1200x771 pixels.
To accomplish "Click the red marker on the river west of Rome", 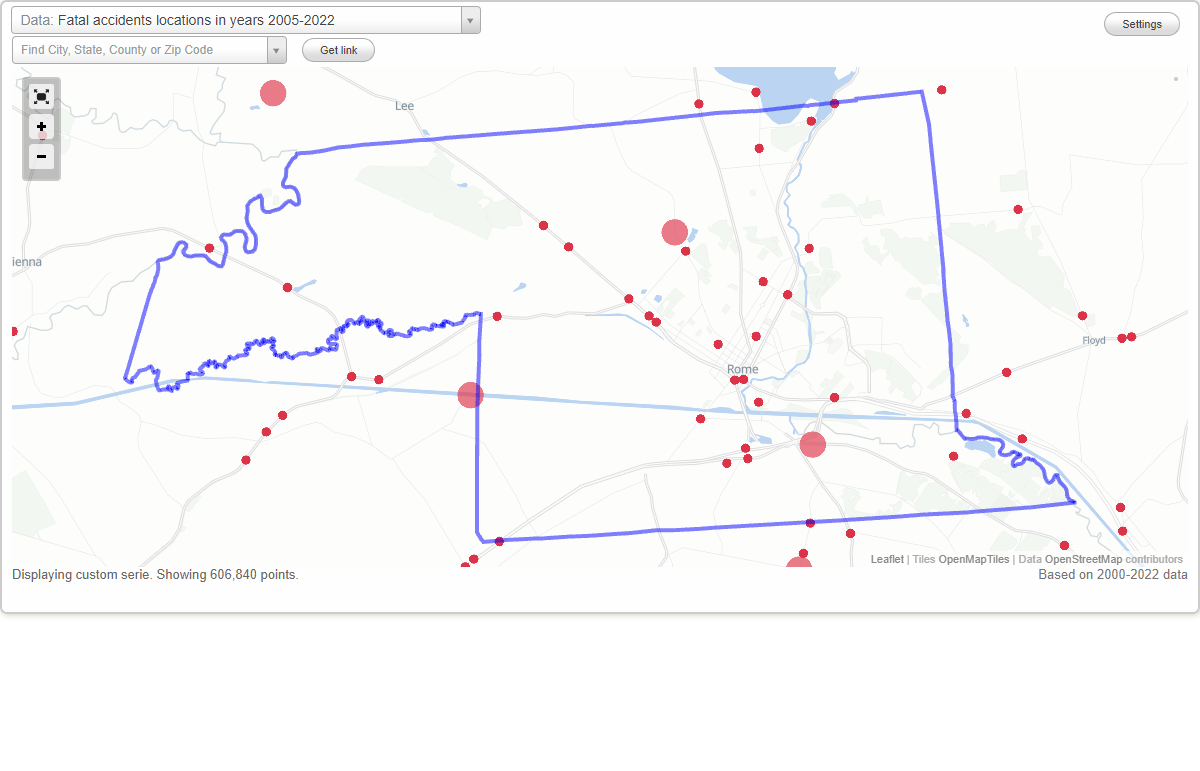I will tap(470, 395).
